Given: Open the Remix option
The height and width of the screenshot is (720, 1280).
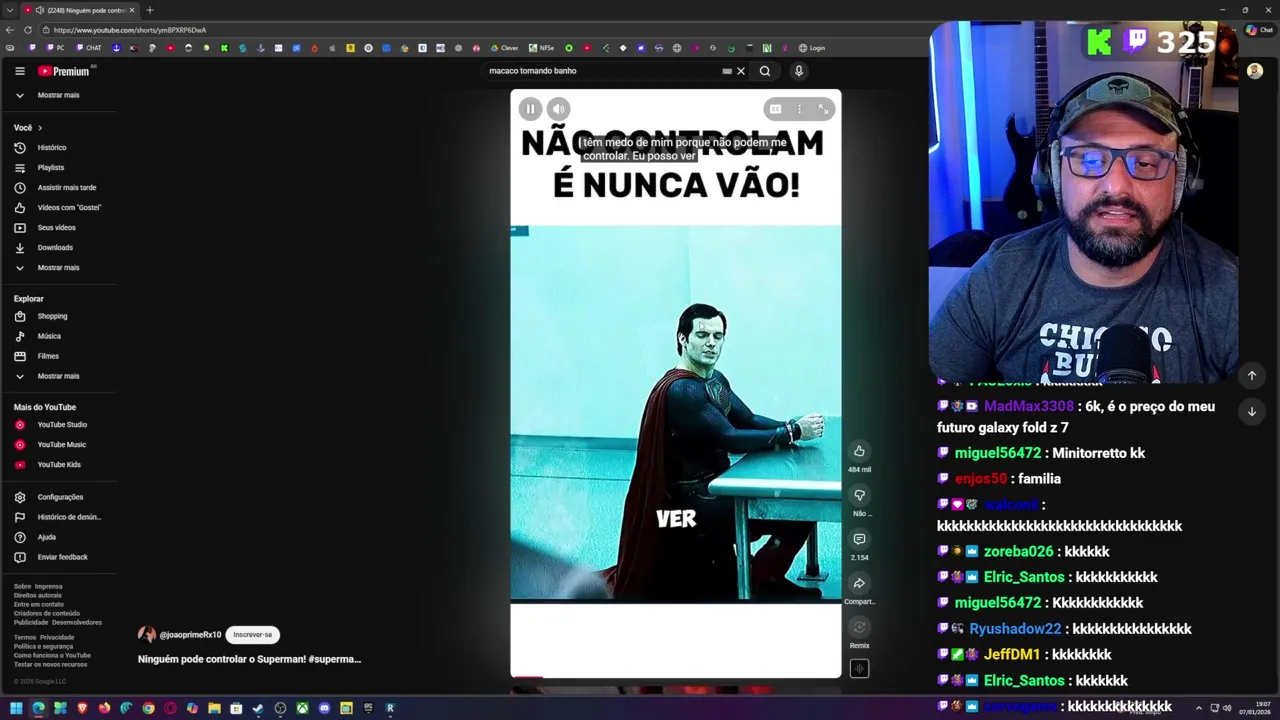Looking at the screenshot, I should click(x=859, y=627).
